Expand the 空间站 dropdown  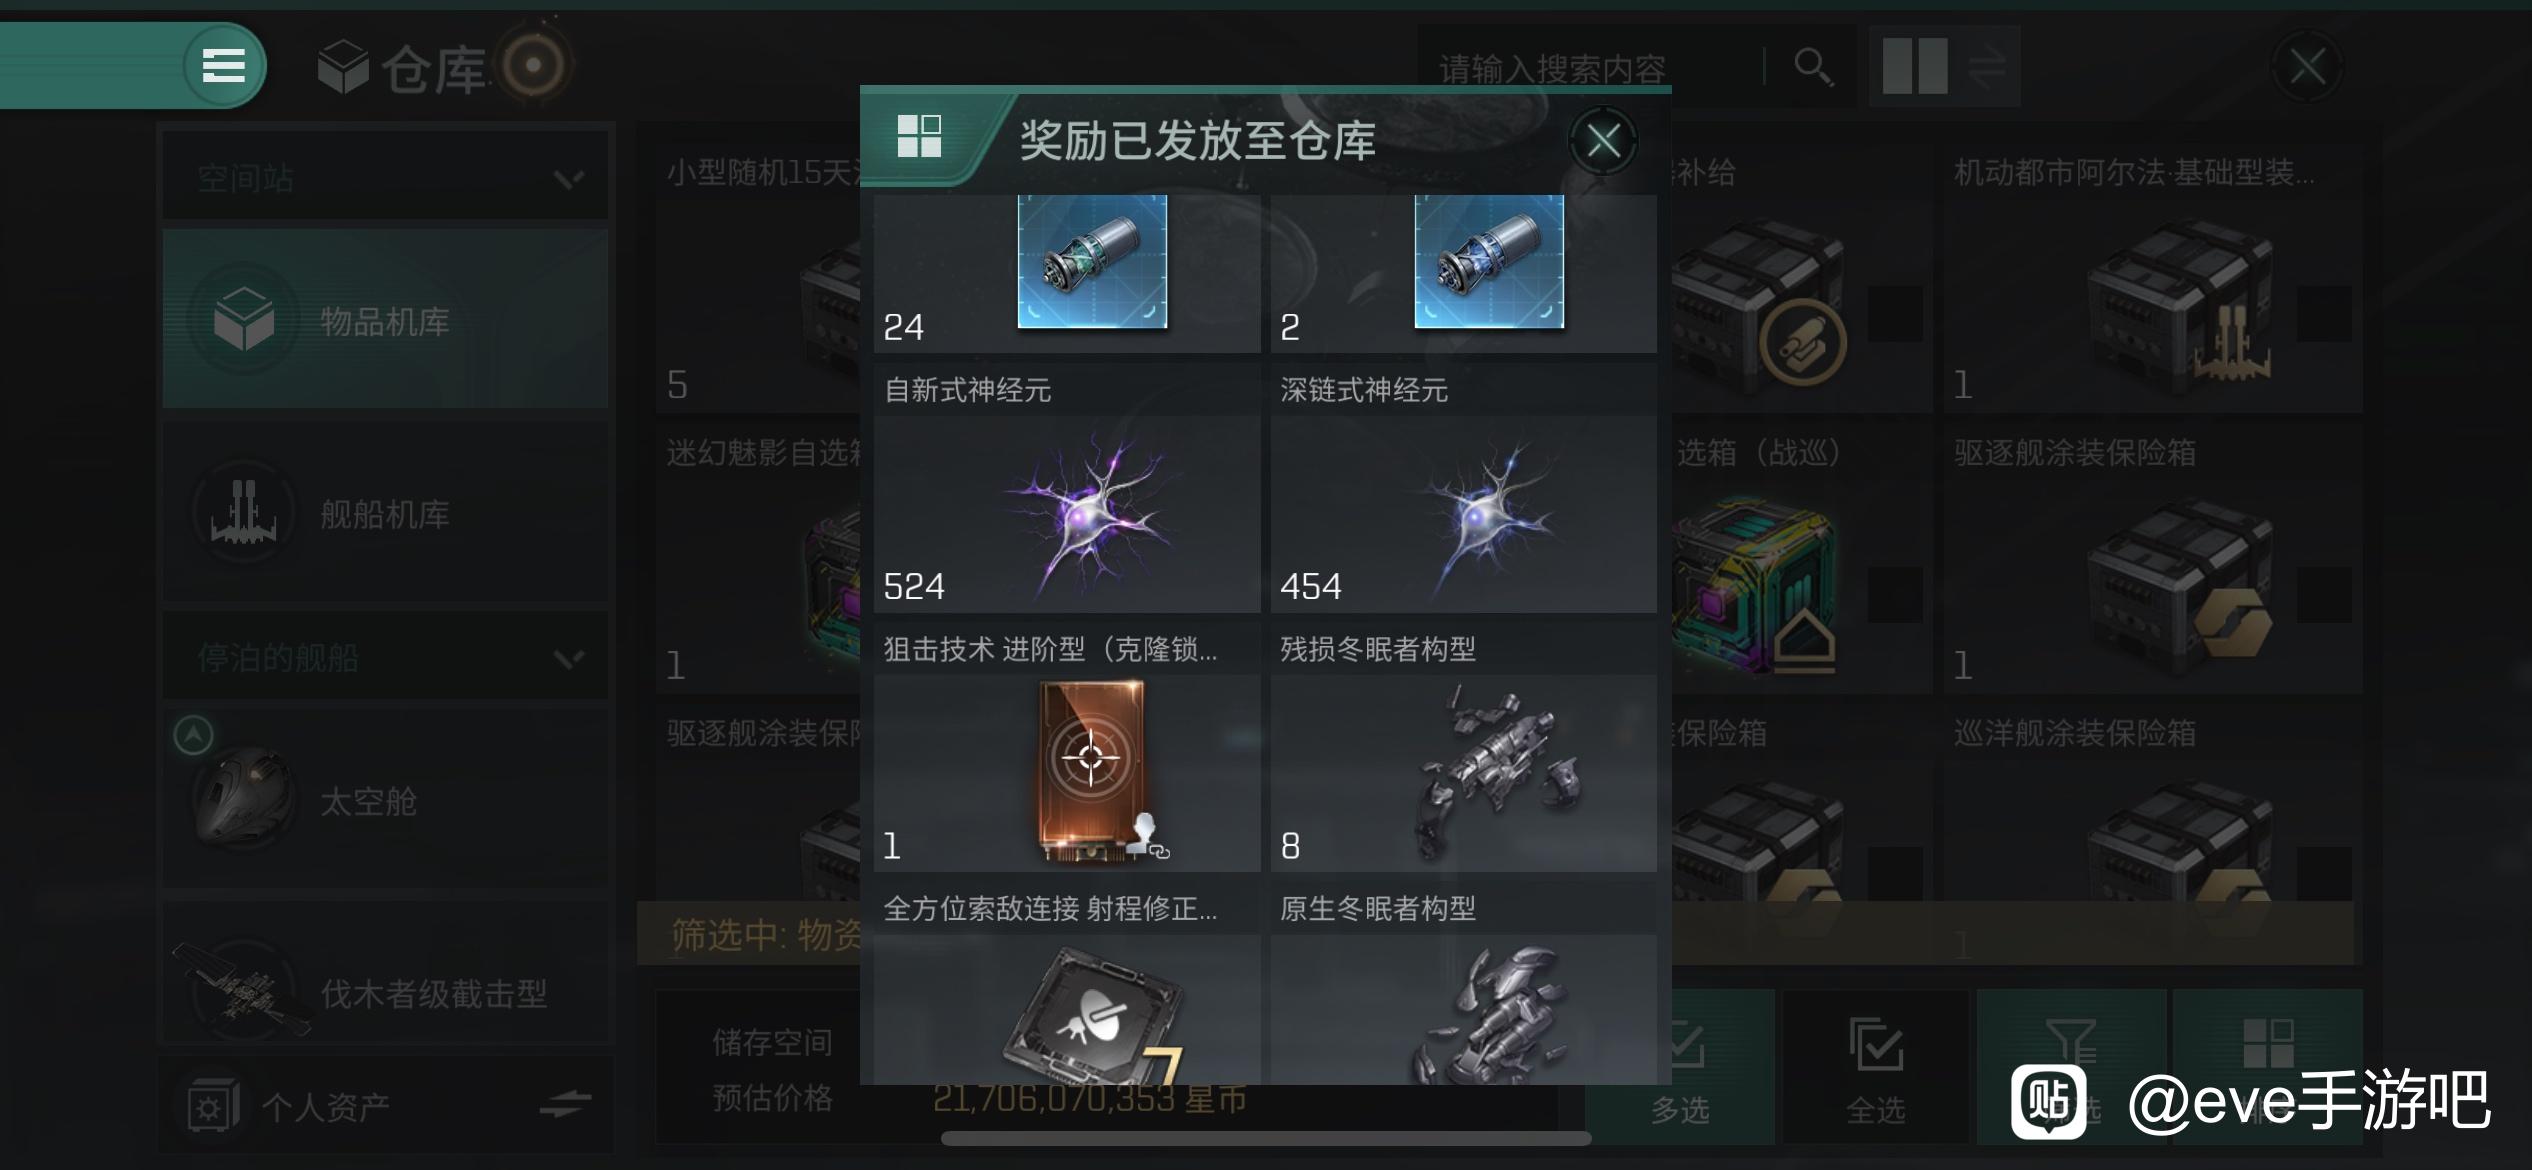point(385,178)
